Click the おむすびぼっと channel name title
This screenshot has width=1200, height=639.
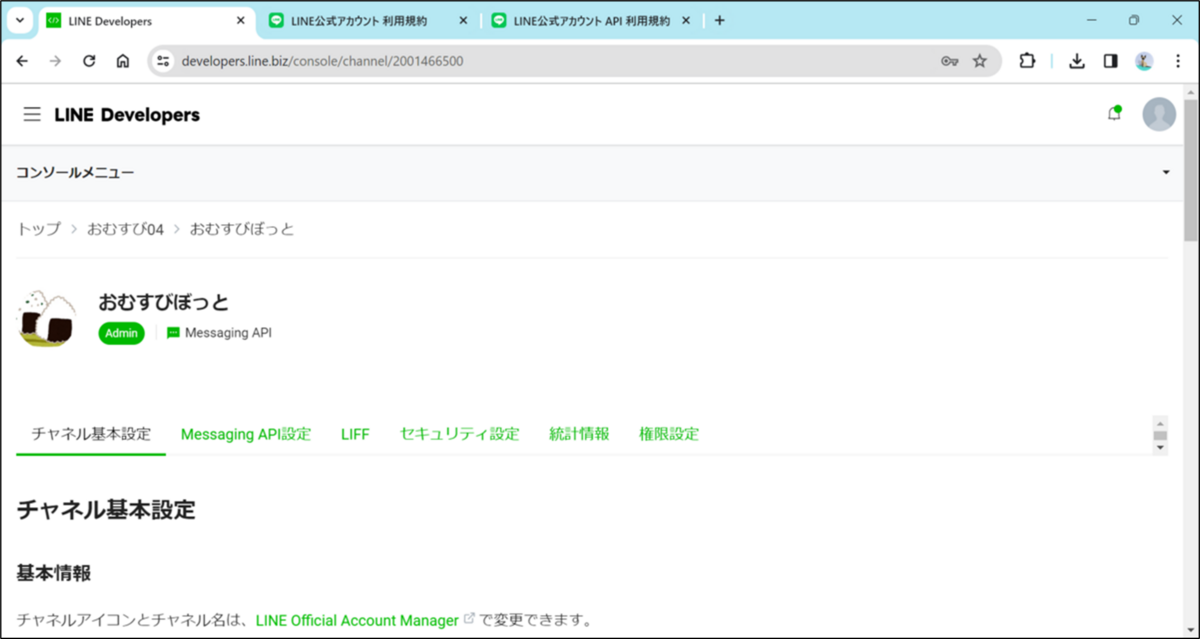click(164, 301)
